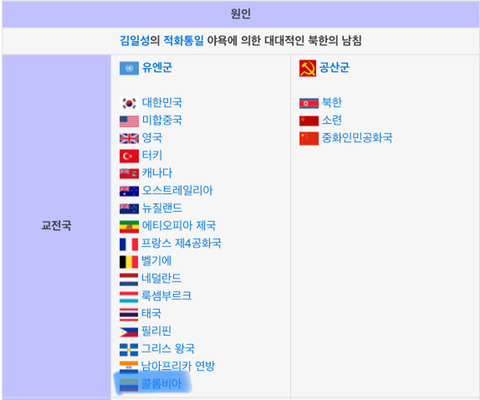480x400 pixels.
Task: Open the 미합중국 link
Action: [162, 120]
